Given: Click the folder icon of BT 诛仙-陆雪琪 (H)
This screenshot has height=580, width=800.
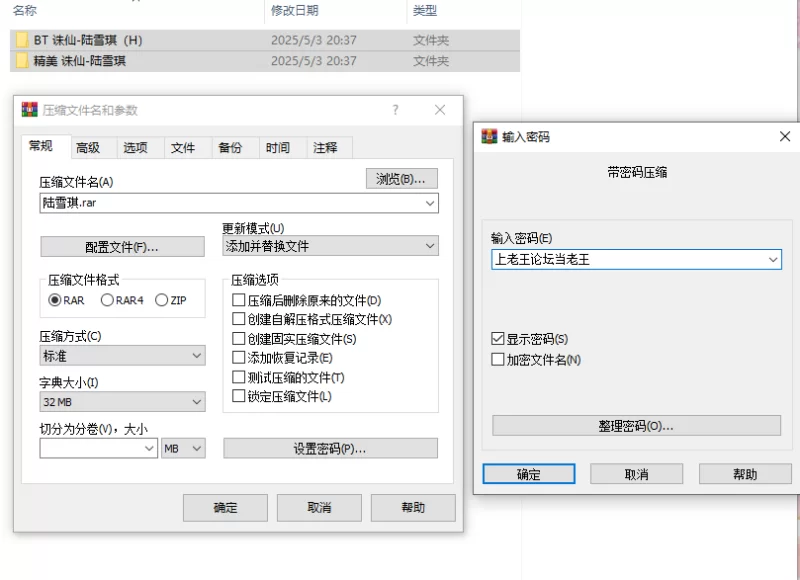Looking at the screenshot, I should [x=22, y=40].
